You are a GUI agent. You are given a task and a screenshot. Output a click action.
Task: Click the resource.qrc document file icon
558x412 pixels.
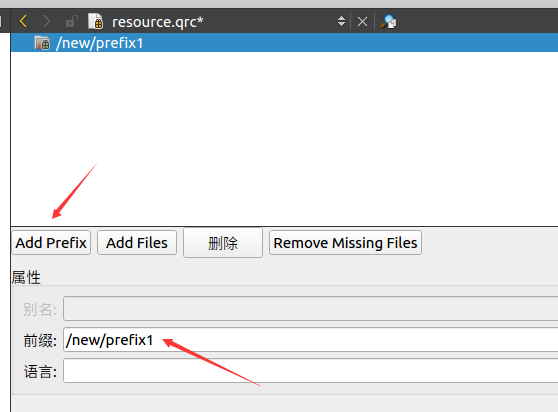point(96,21)
